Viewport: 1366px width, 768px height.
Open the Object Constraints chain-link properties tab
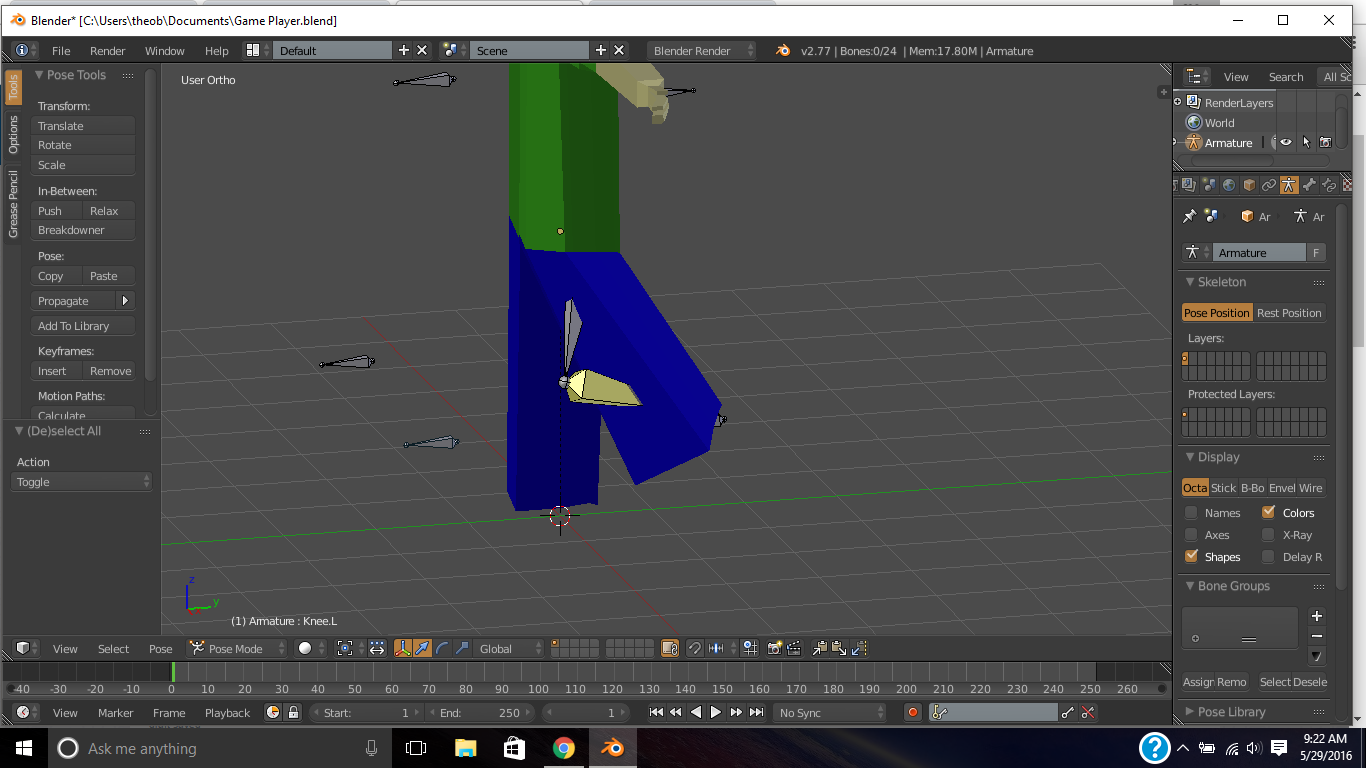point(1268,185)
